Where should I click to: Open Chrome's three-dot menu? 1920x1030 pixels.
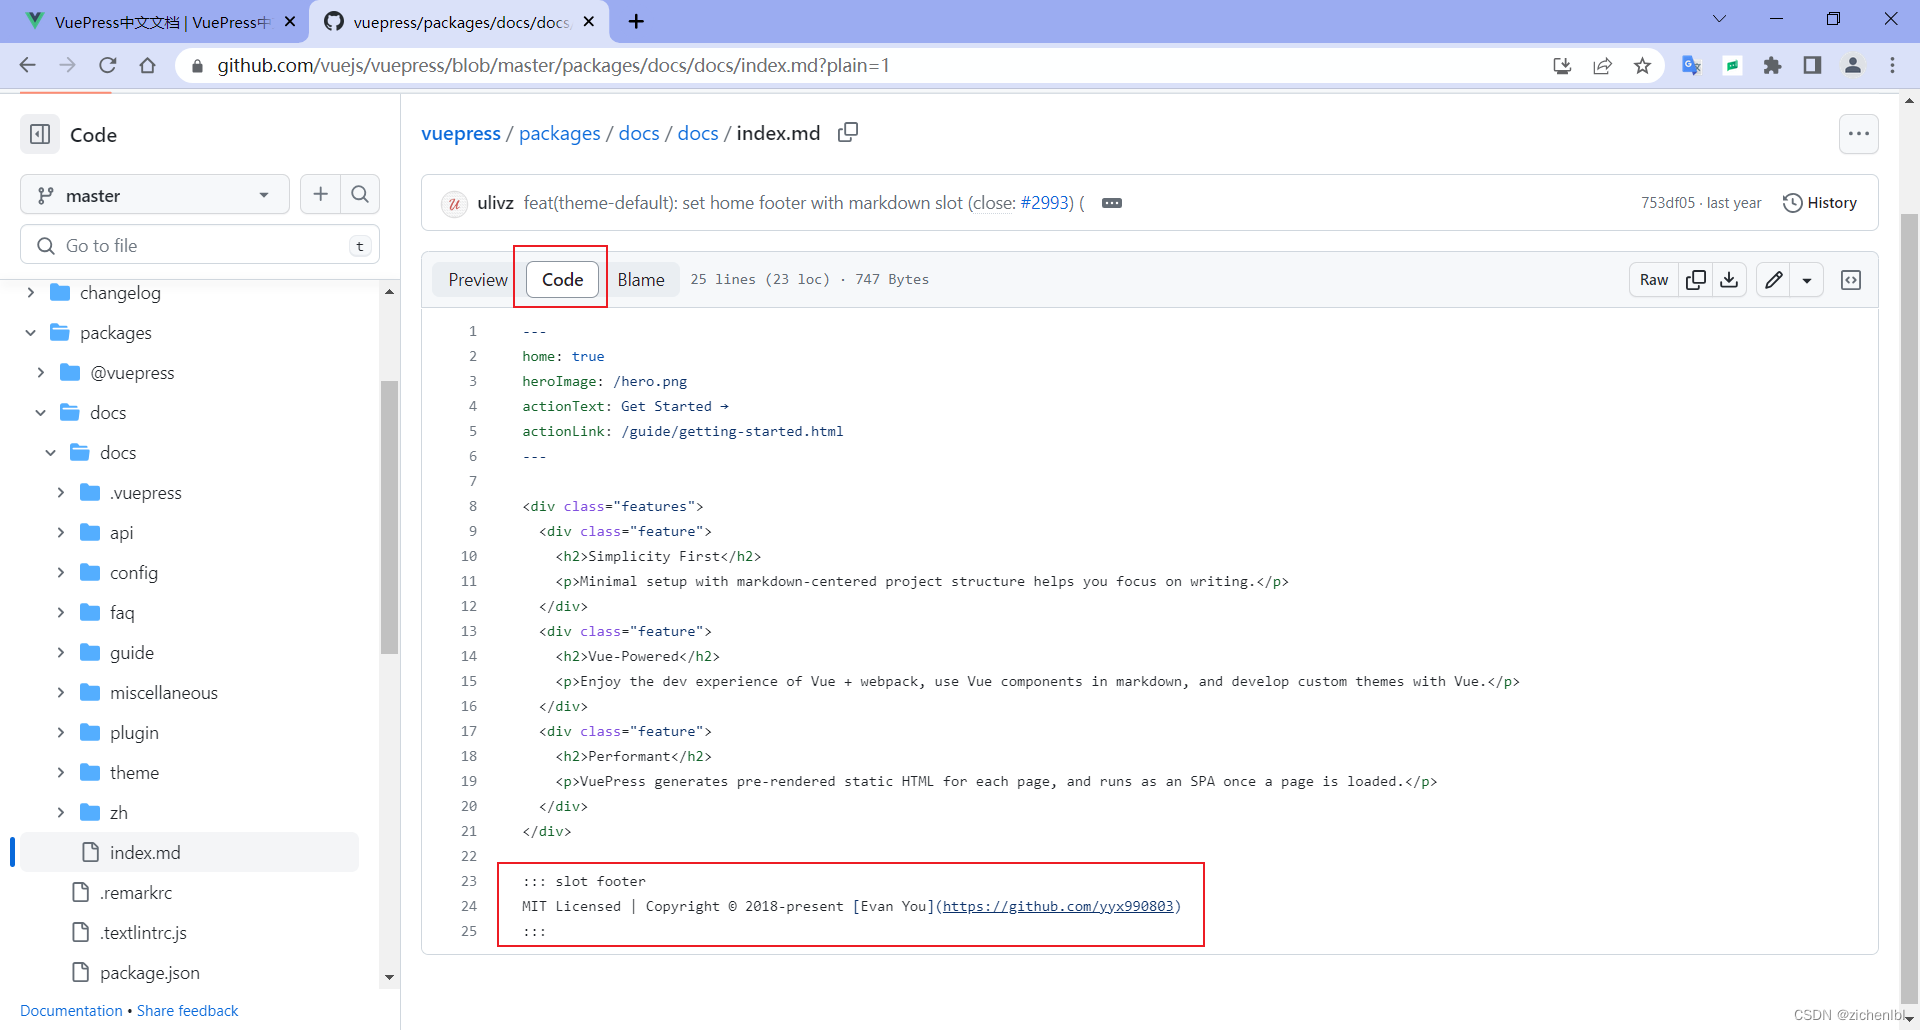(x=1892, y=65)
